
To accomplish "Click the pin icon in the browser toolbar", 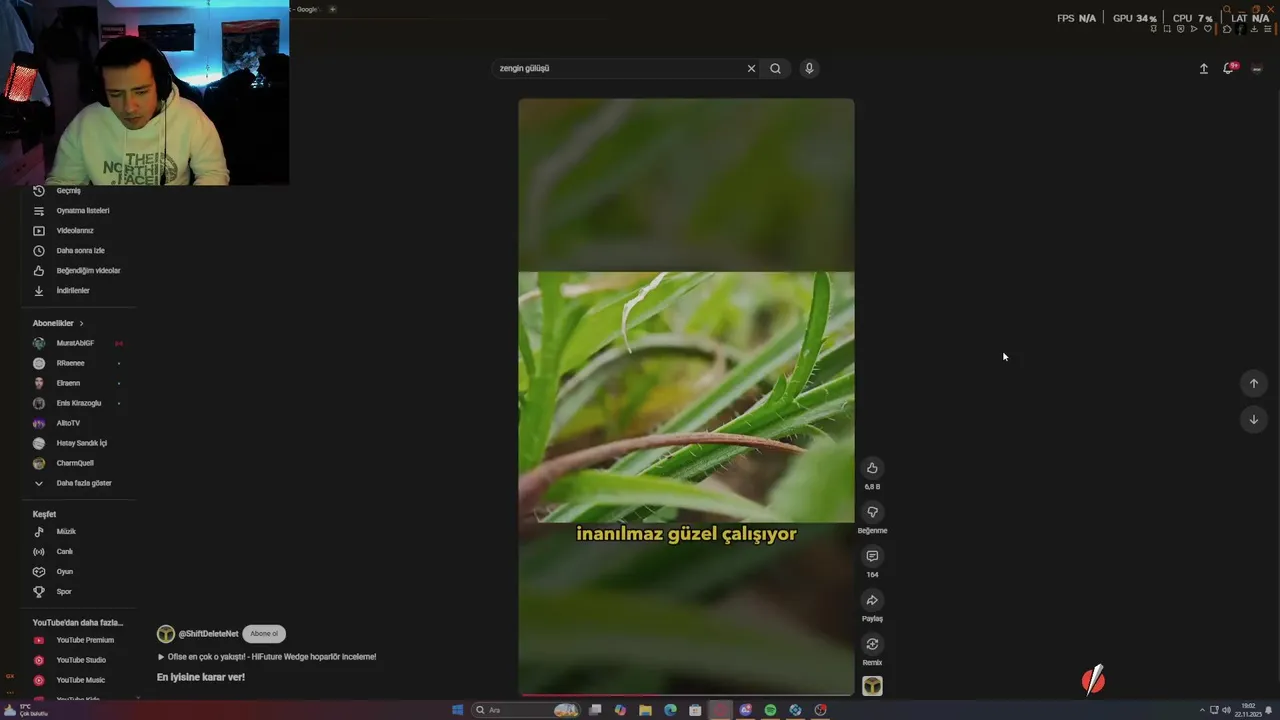I will [x=1154, y=29].
